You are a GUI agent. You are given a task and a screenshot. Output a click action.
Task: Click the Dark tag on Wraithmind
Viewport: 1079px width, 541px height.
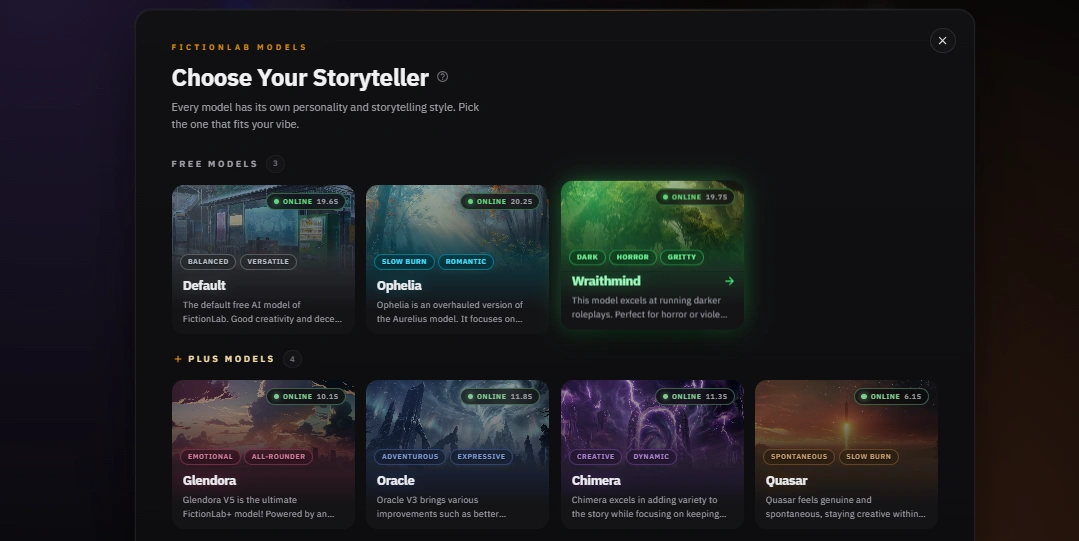pos(587,257)
